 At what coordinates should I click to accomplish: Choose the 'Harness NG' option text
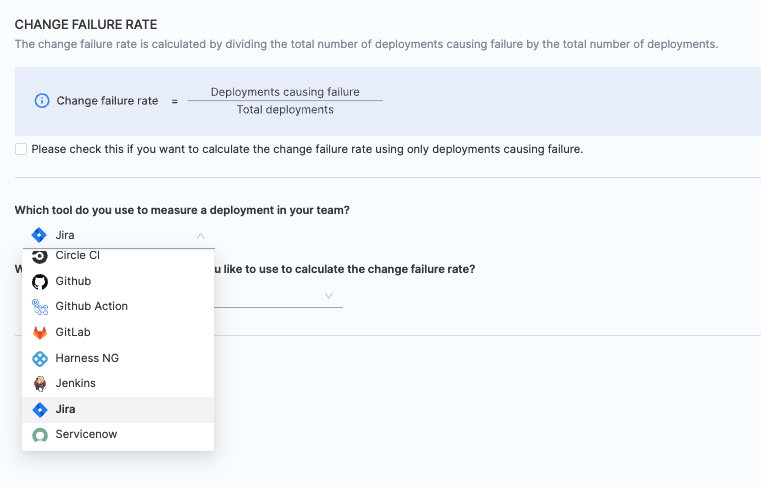[87, 358]
